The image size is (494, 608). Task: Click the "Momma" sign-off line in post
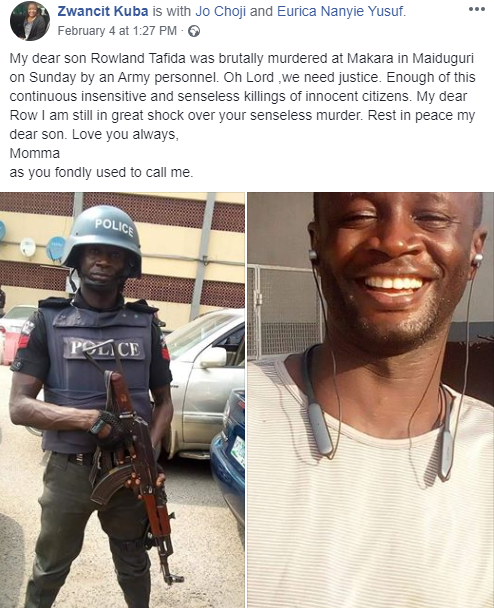(x=35, y=153)
